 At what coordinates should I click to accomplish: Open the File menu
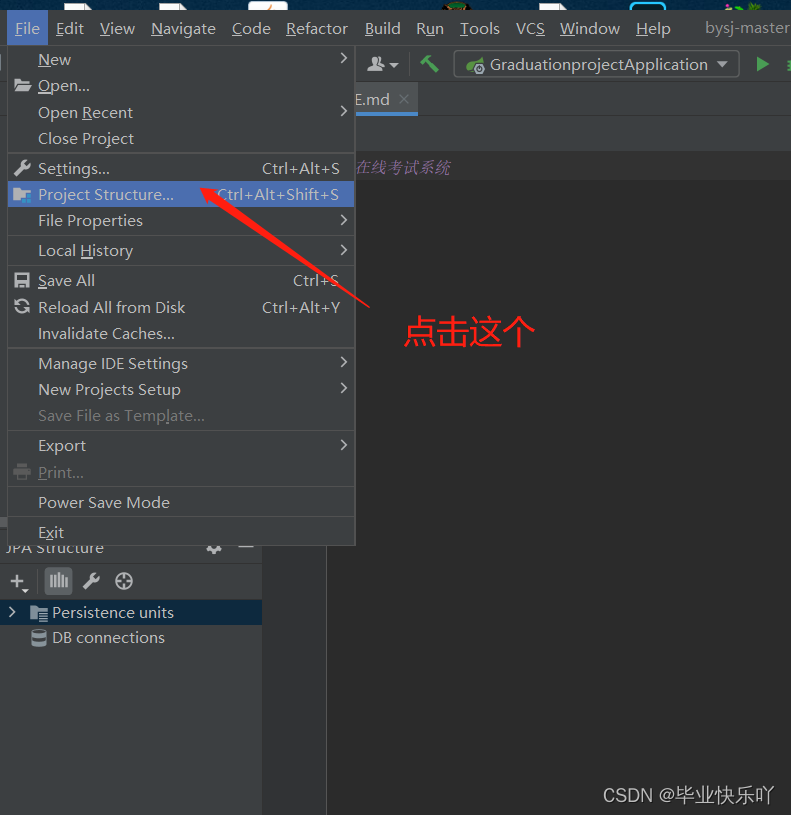28,29
